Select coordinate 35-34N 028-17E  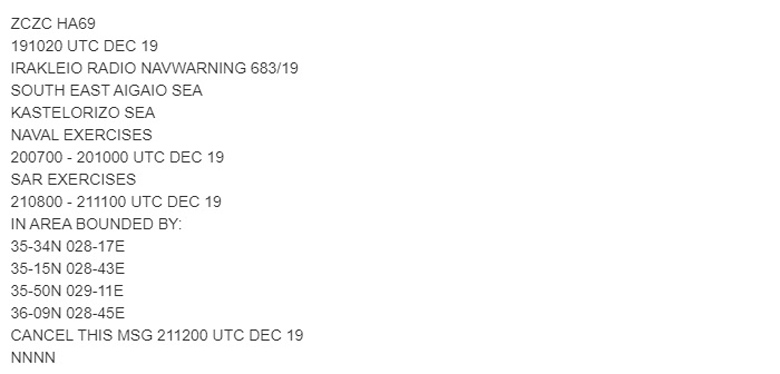[x=68, y=246]
